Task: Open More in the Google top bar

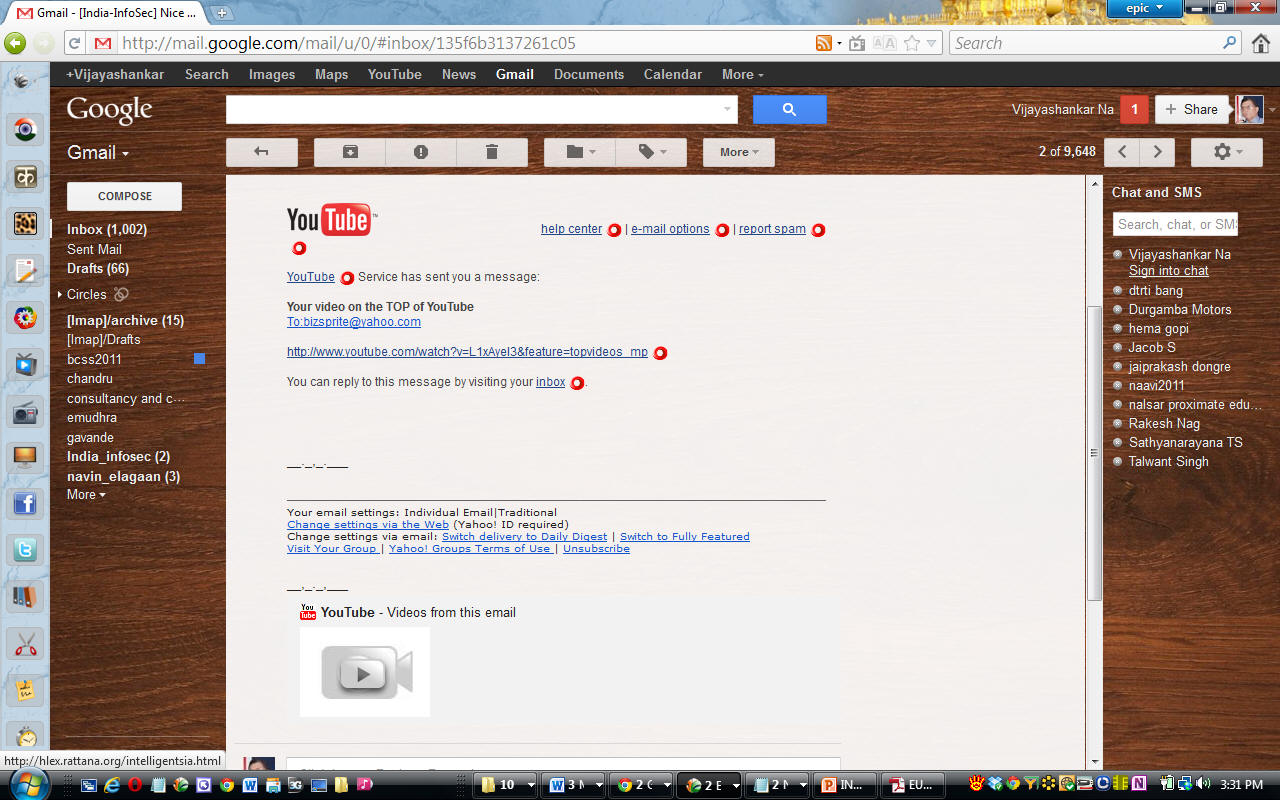Action: pos(743,75)
